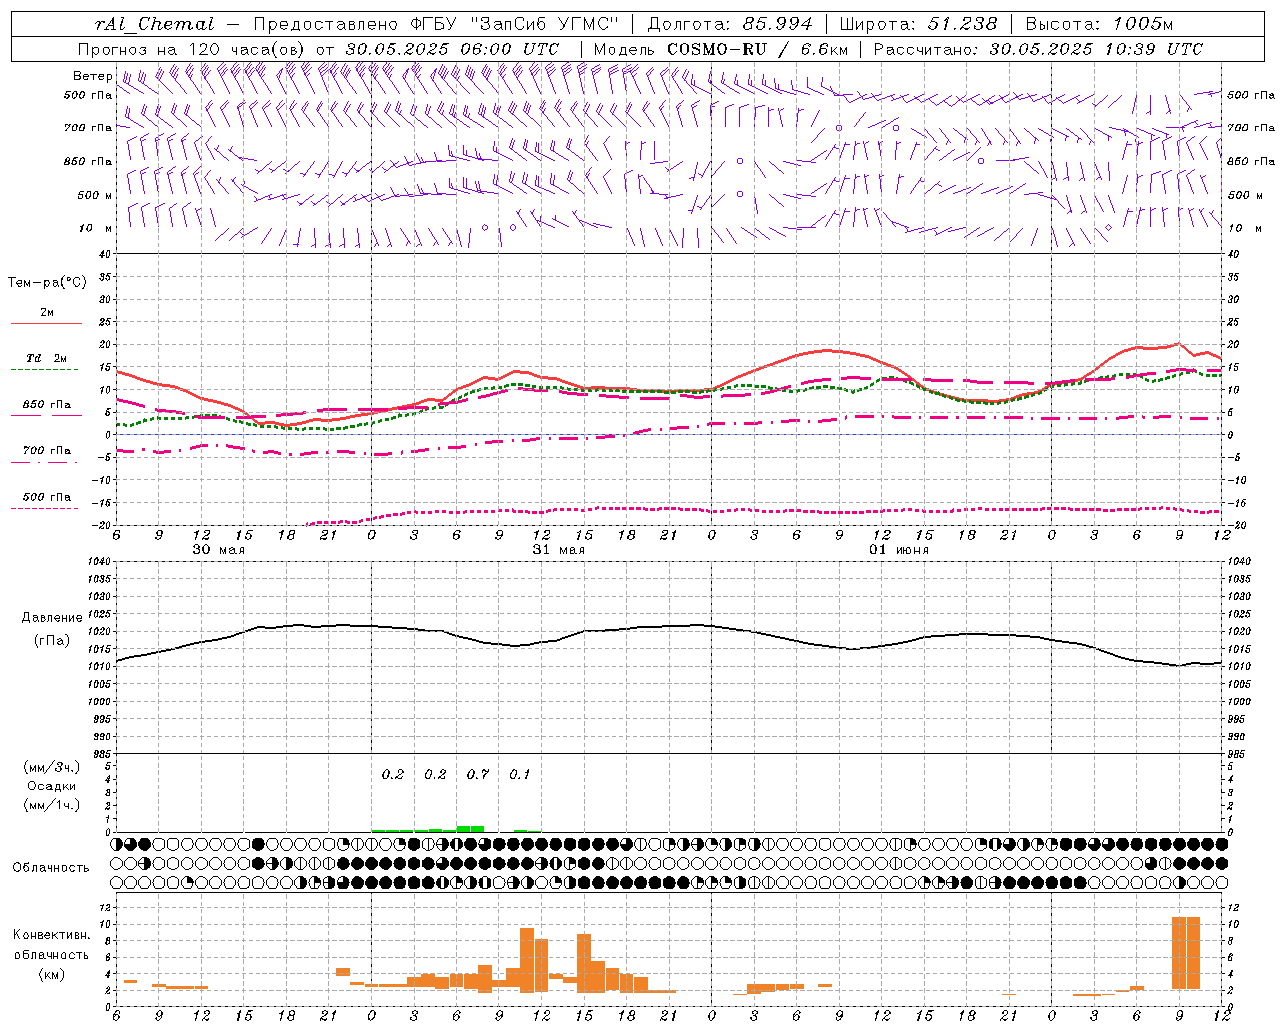Select the 'Модель COSMO-RU / 6.6км' model label

pyautogui.click(x=721, y=49)
